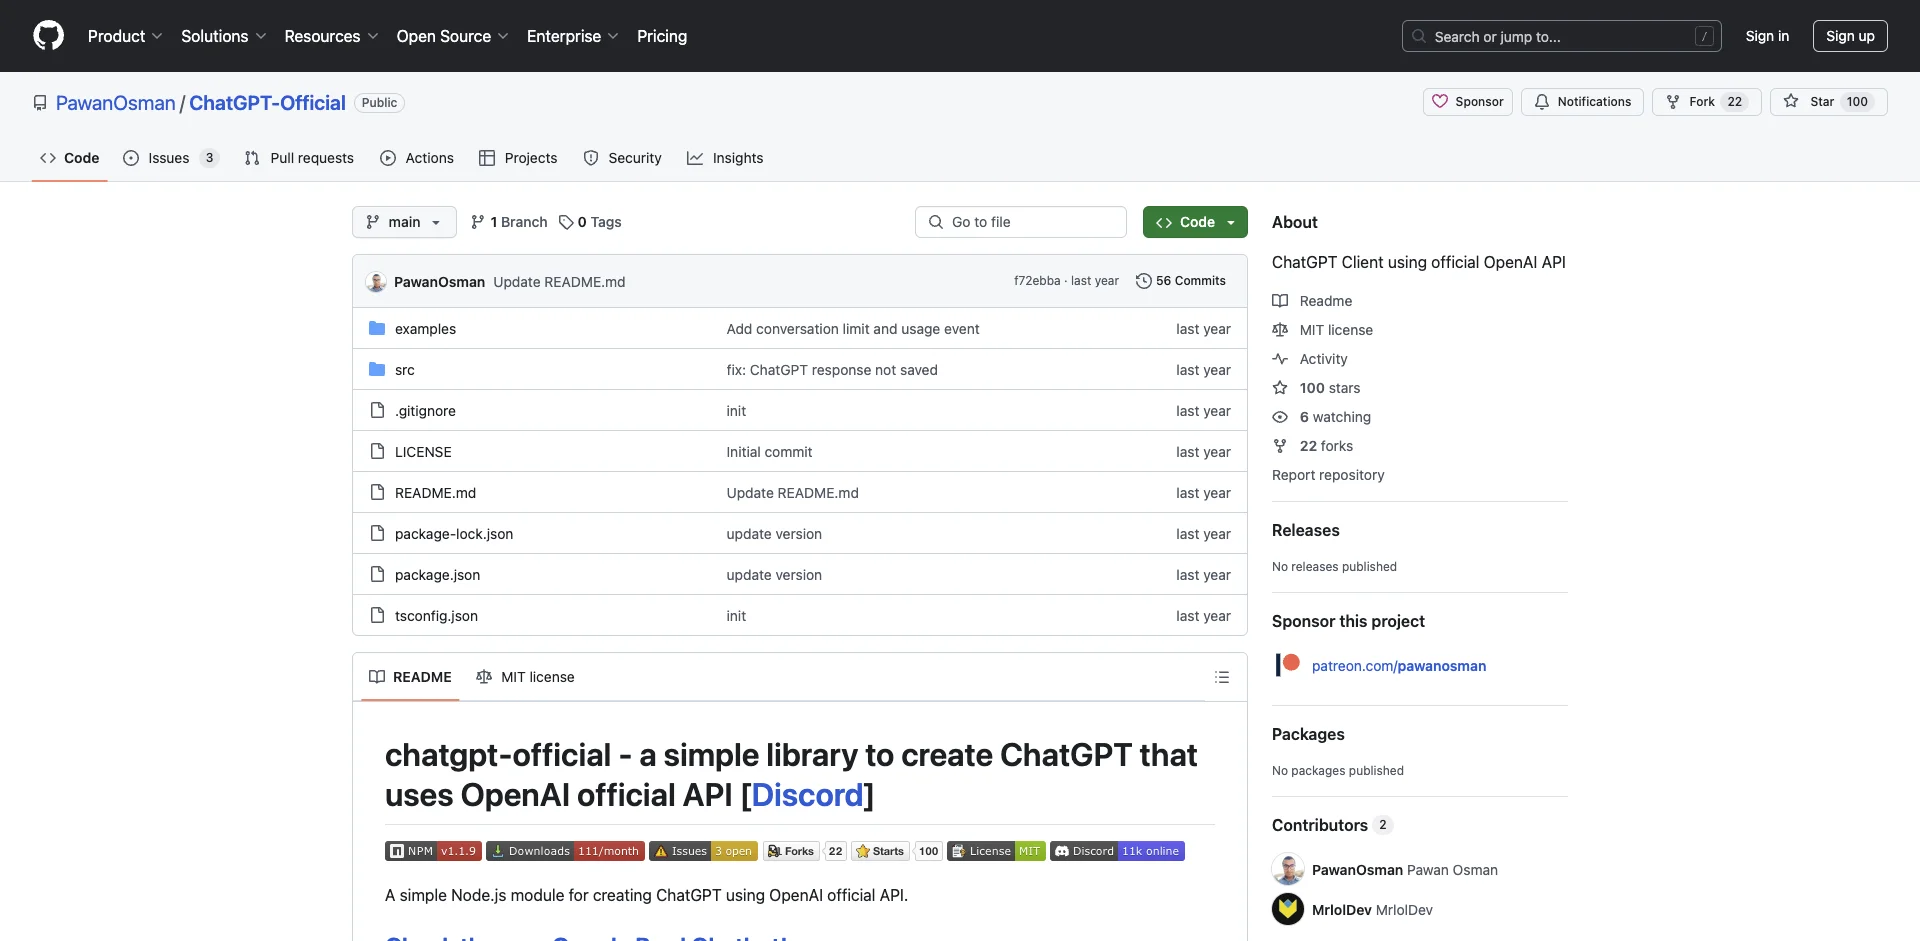The width and height of the screenshot is (1920, 941).
Task: Expand the main branch selector
Action: [404, 222]
